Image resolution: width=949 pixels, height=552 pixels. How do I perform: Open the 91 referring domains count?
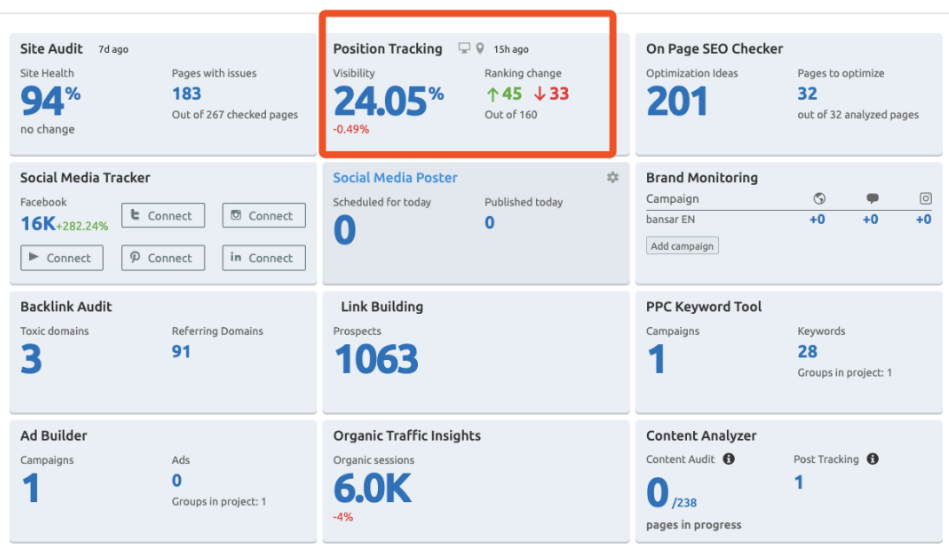[181, 351]
